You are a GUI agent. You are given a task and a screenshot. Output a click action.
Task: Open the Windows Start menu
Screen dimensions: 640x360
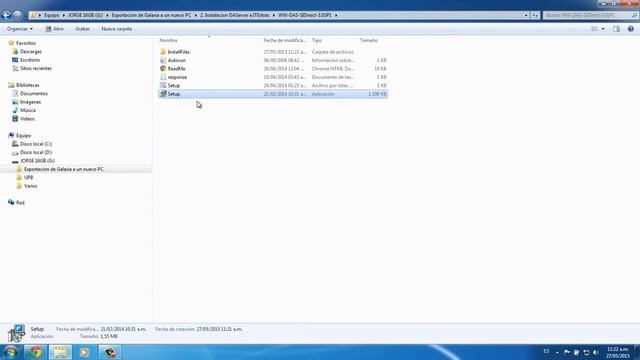10,352
